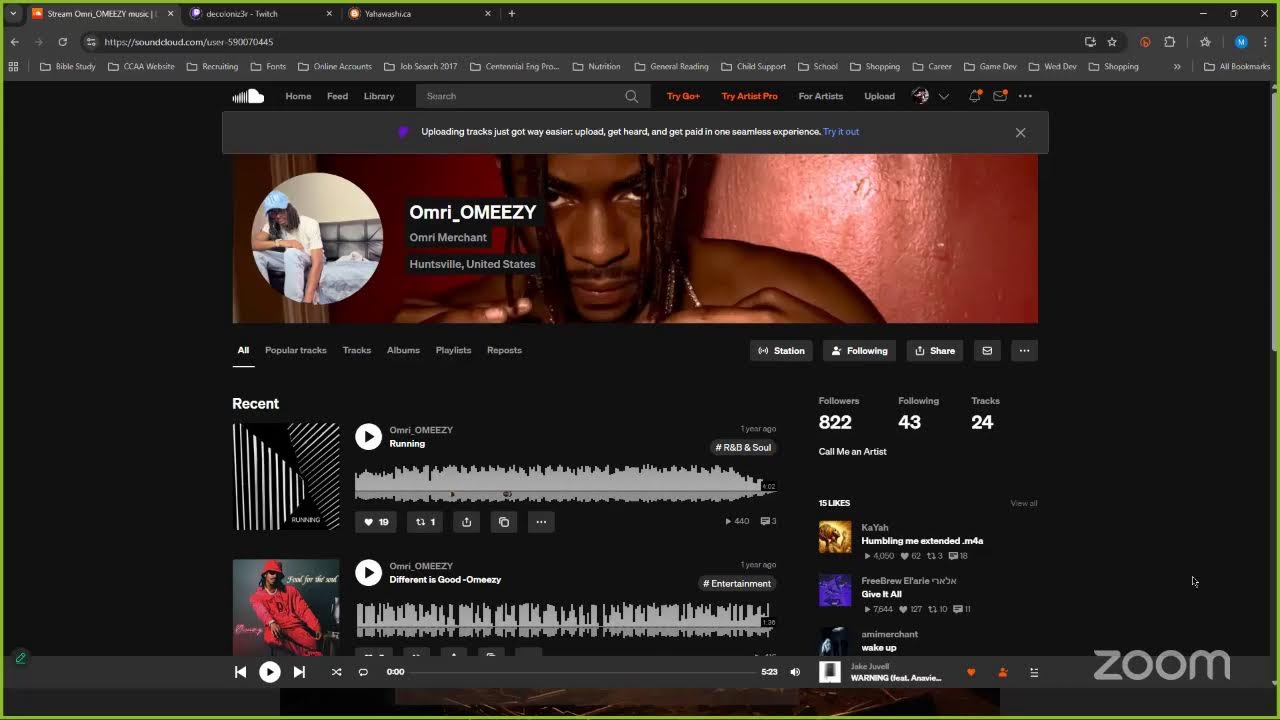
Task: Seek in the player progress bar
Action: pos(583,672)
